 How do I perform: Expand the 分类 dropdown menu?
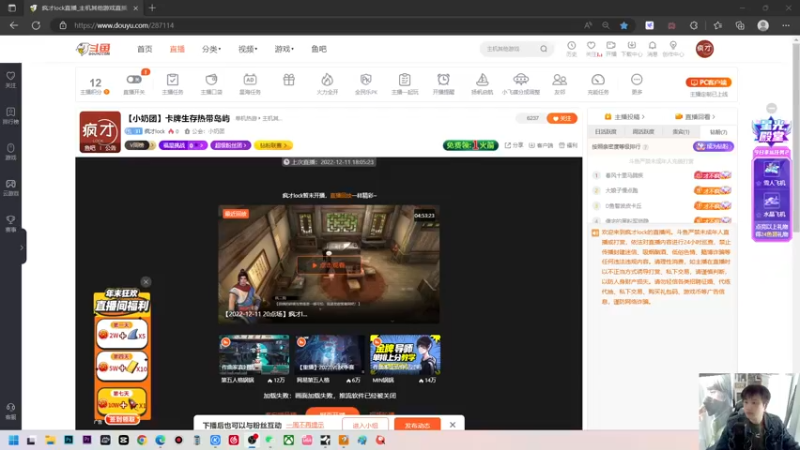211,49
